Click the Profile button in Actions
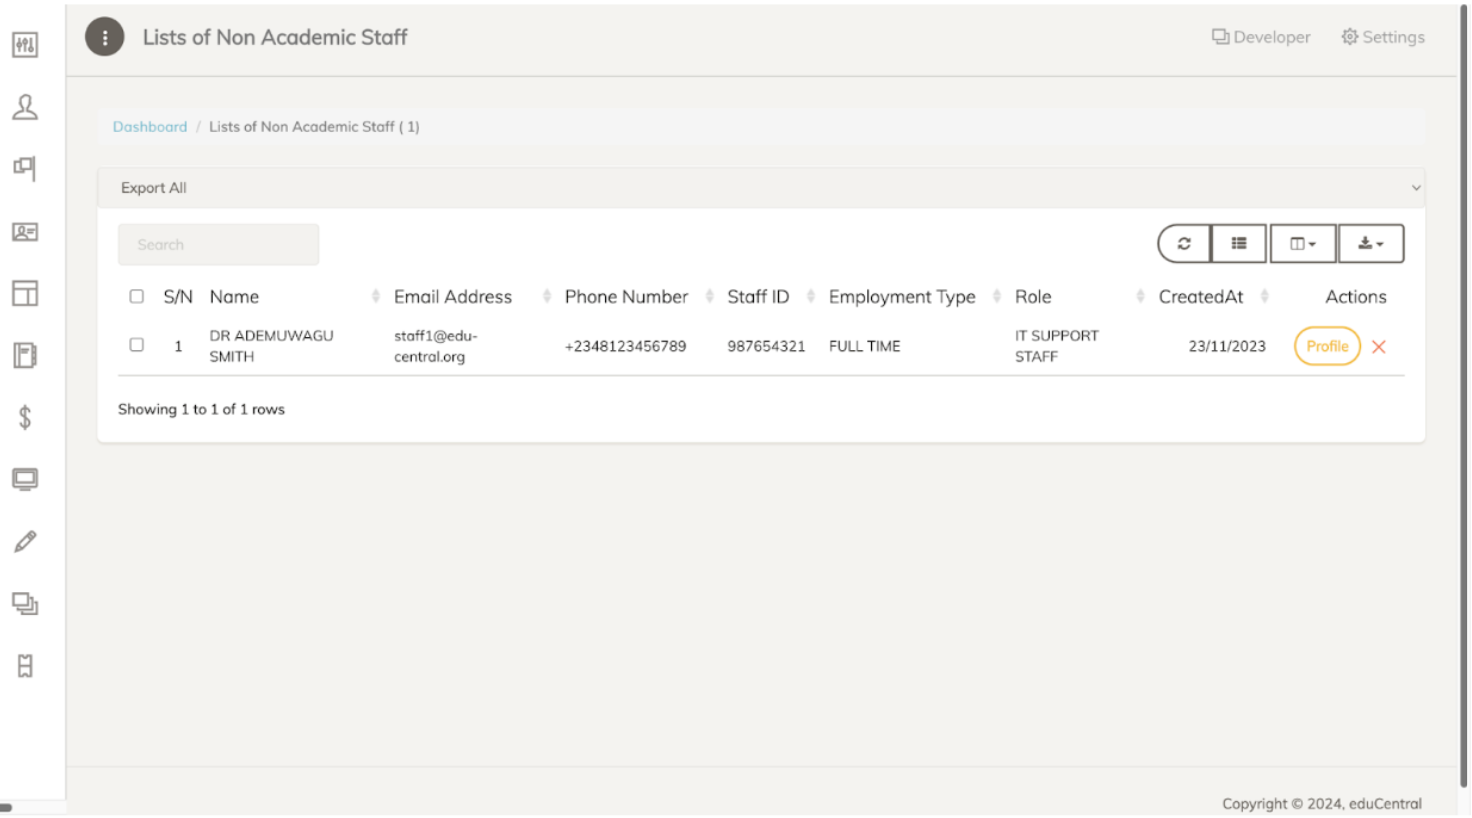Screen dimensions: 1472x818 (x=1327, y=347)
